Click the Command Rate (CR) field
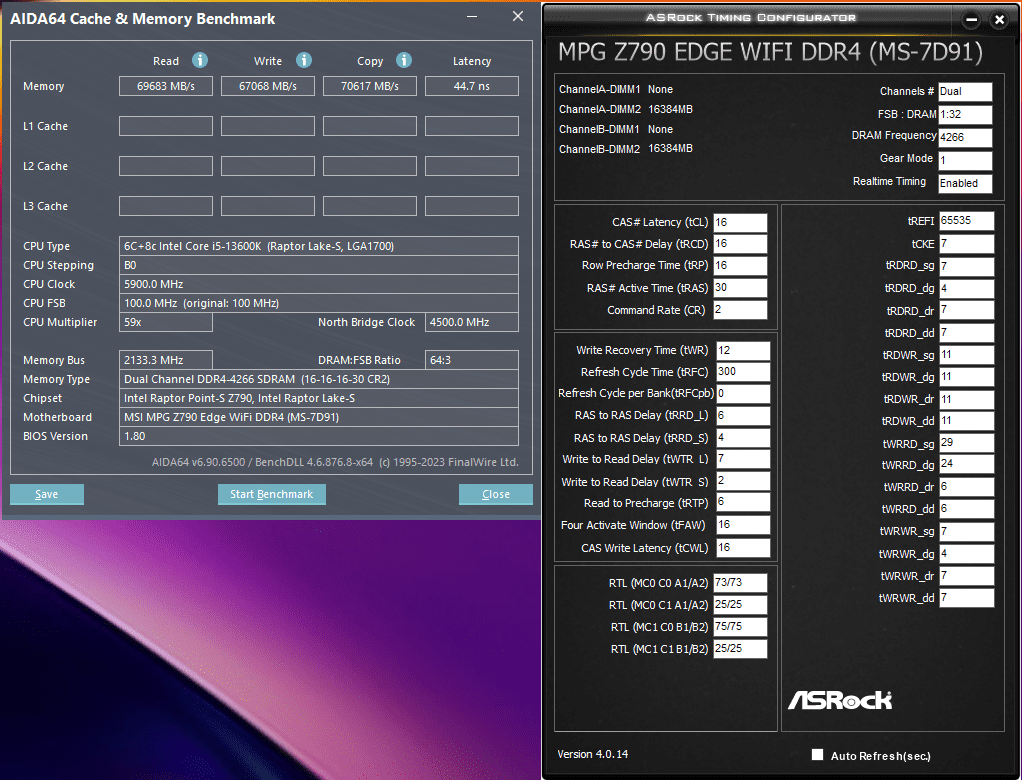 coord(740,310)
